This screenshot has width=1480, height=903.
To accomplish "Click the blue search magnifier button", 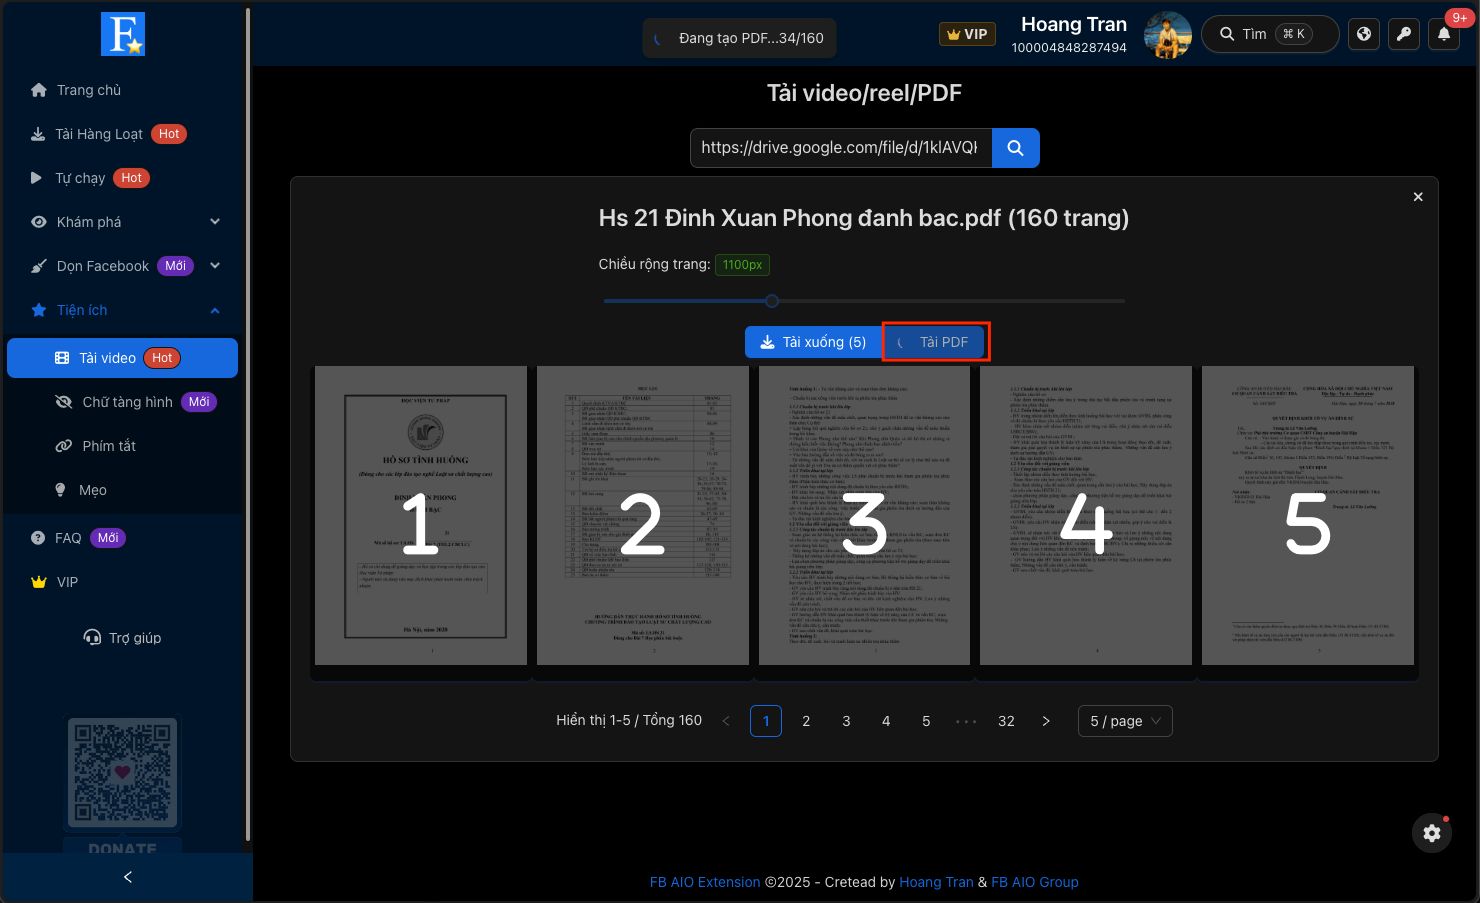I will coord(1015,148).
